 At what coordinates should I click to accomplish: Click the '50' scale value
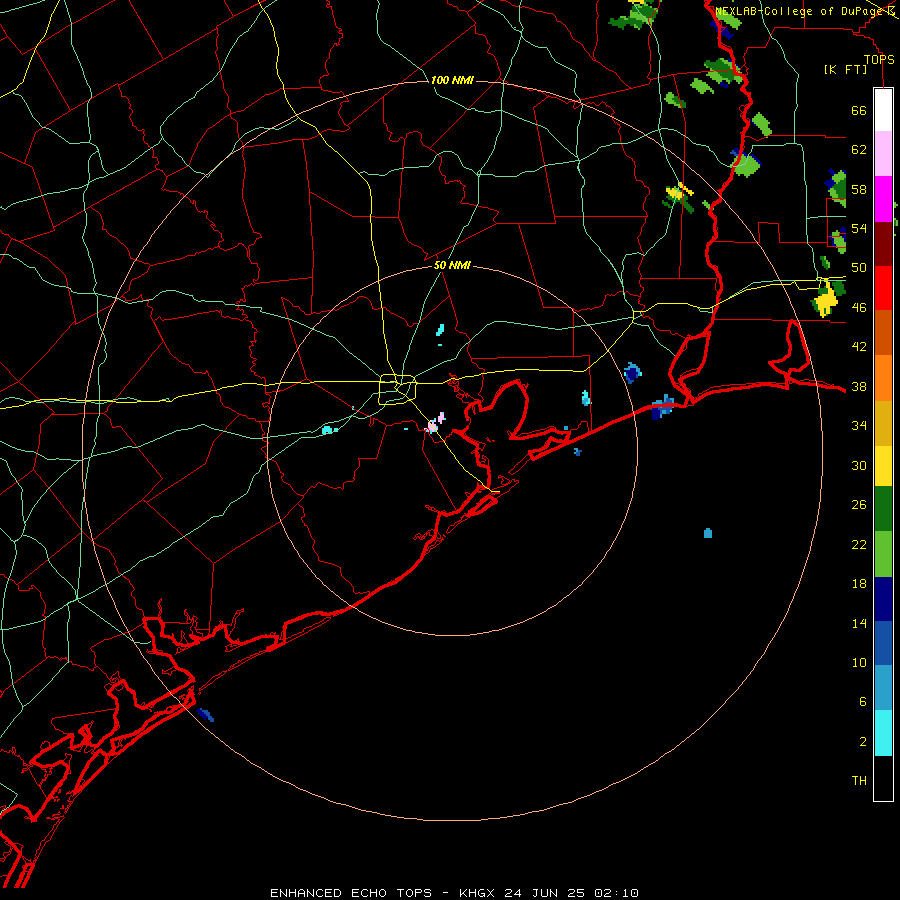859,268
